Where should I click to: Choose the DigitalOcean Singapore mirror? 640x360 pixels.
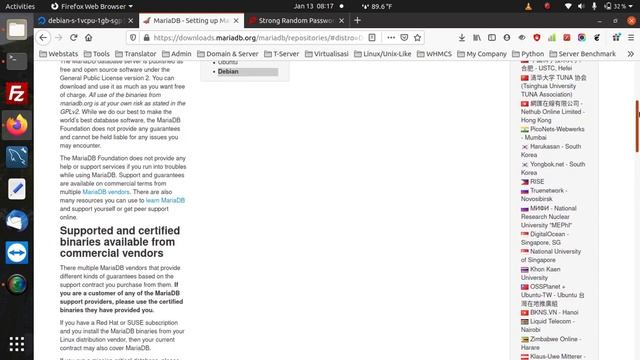[544, 238]
